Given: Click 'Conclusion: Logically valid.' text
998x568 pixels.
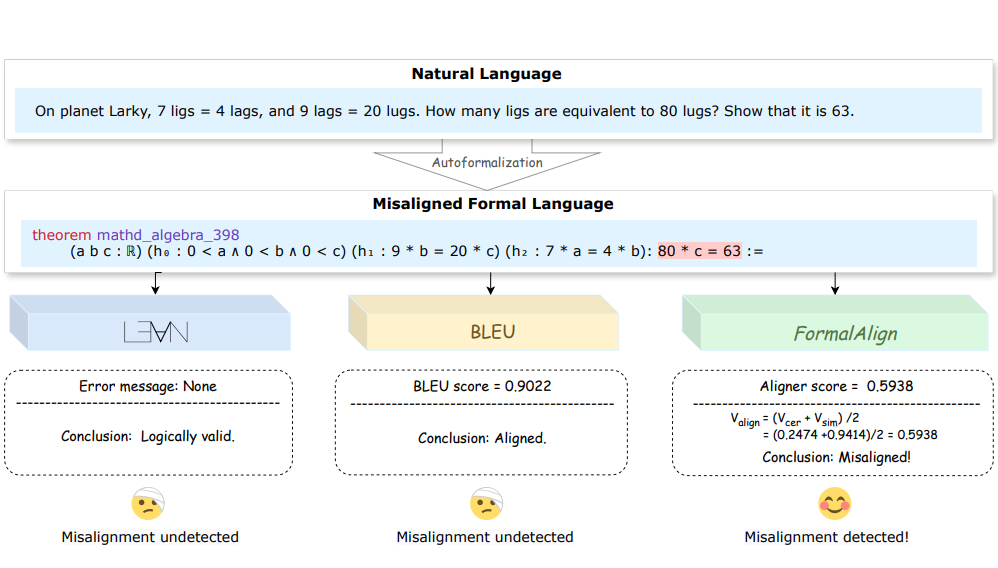Looking at the screenshot, I should tap(148, 436).
